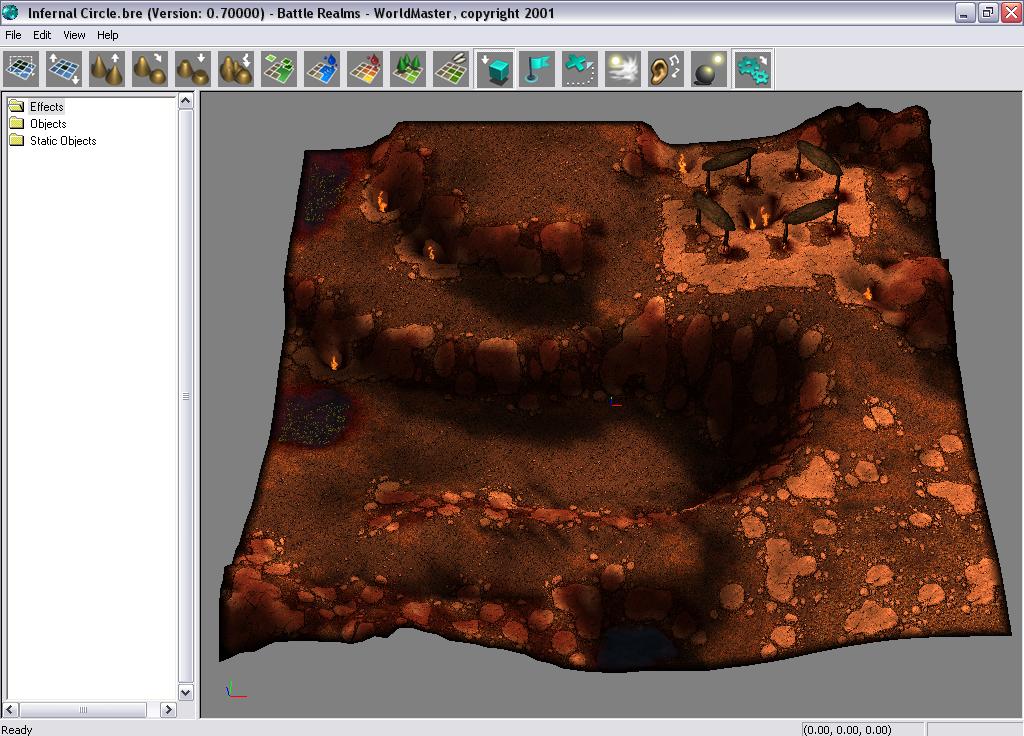Screen dimensions: 1024x736
Task: Select the teal cube object placement tool
Action: 494,69
